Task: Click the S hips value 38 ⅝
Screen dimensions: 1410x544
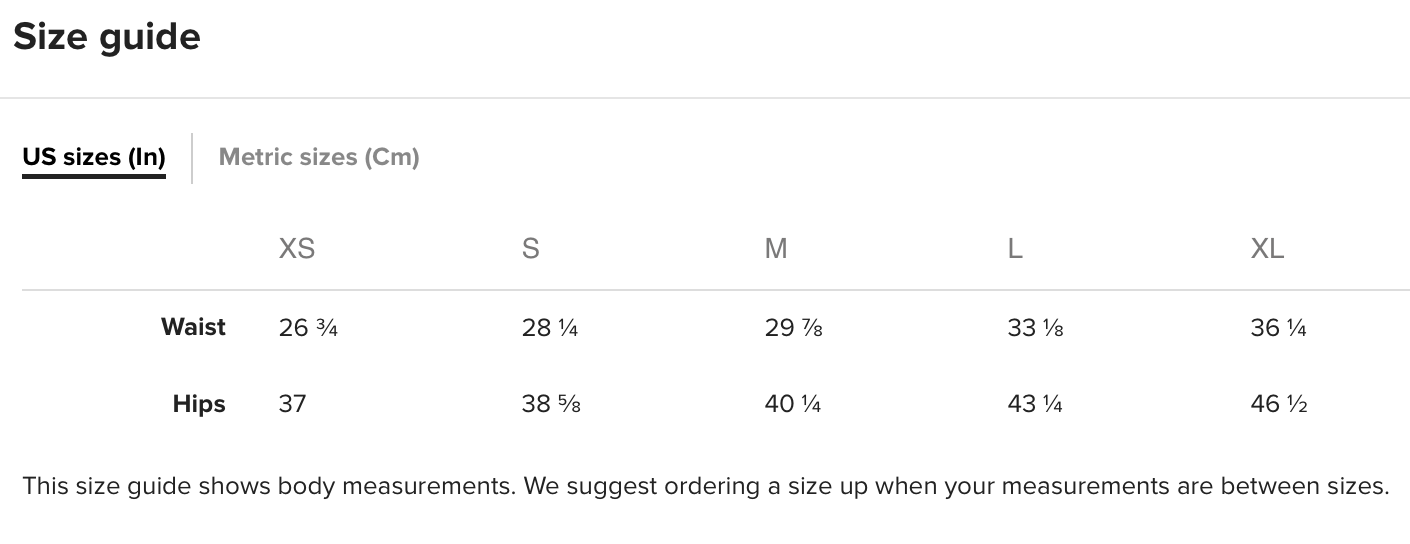Action: click(x=551, y=404)
